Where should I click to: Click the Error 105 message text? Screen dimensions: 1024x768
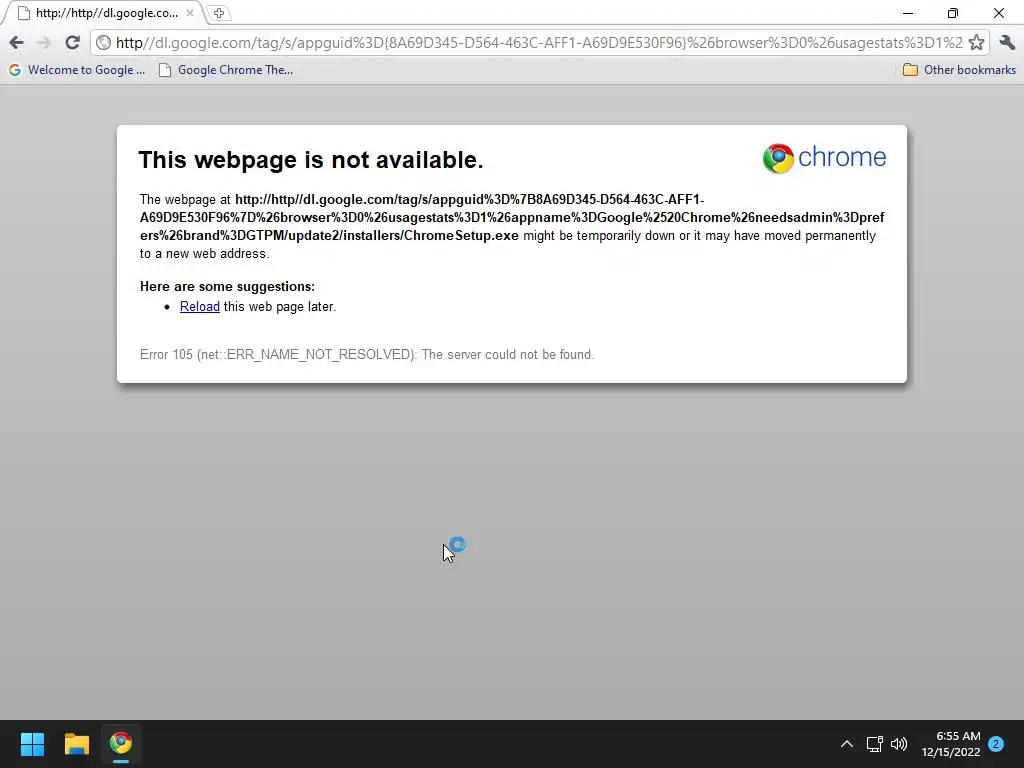(367, 355)
